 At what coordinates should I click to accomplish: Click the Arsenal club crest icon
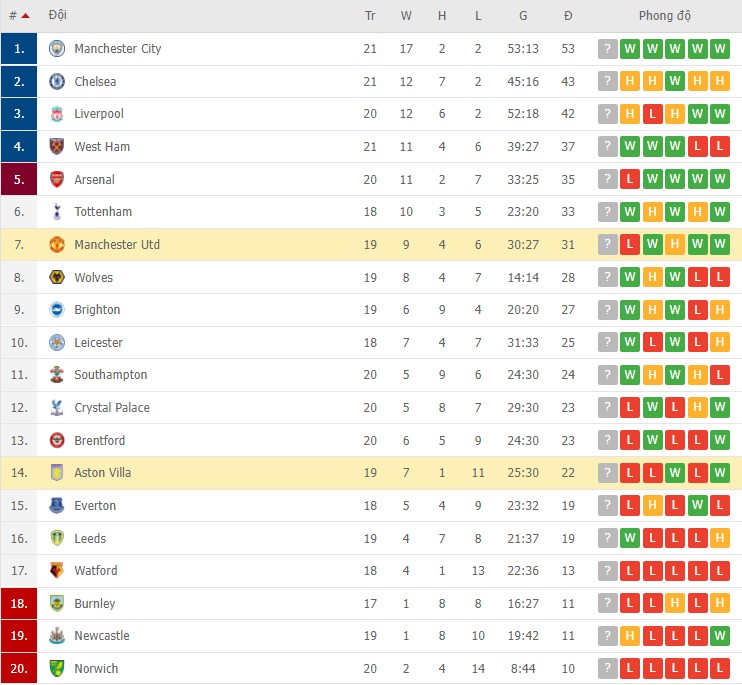pos(57,180)
